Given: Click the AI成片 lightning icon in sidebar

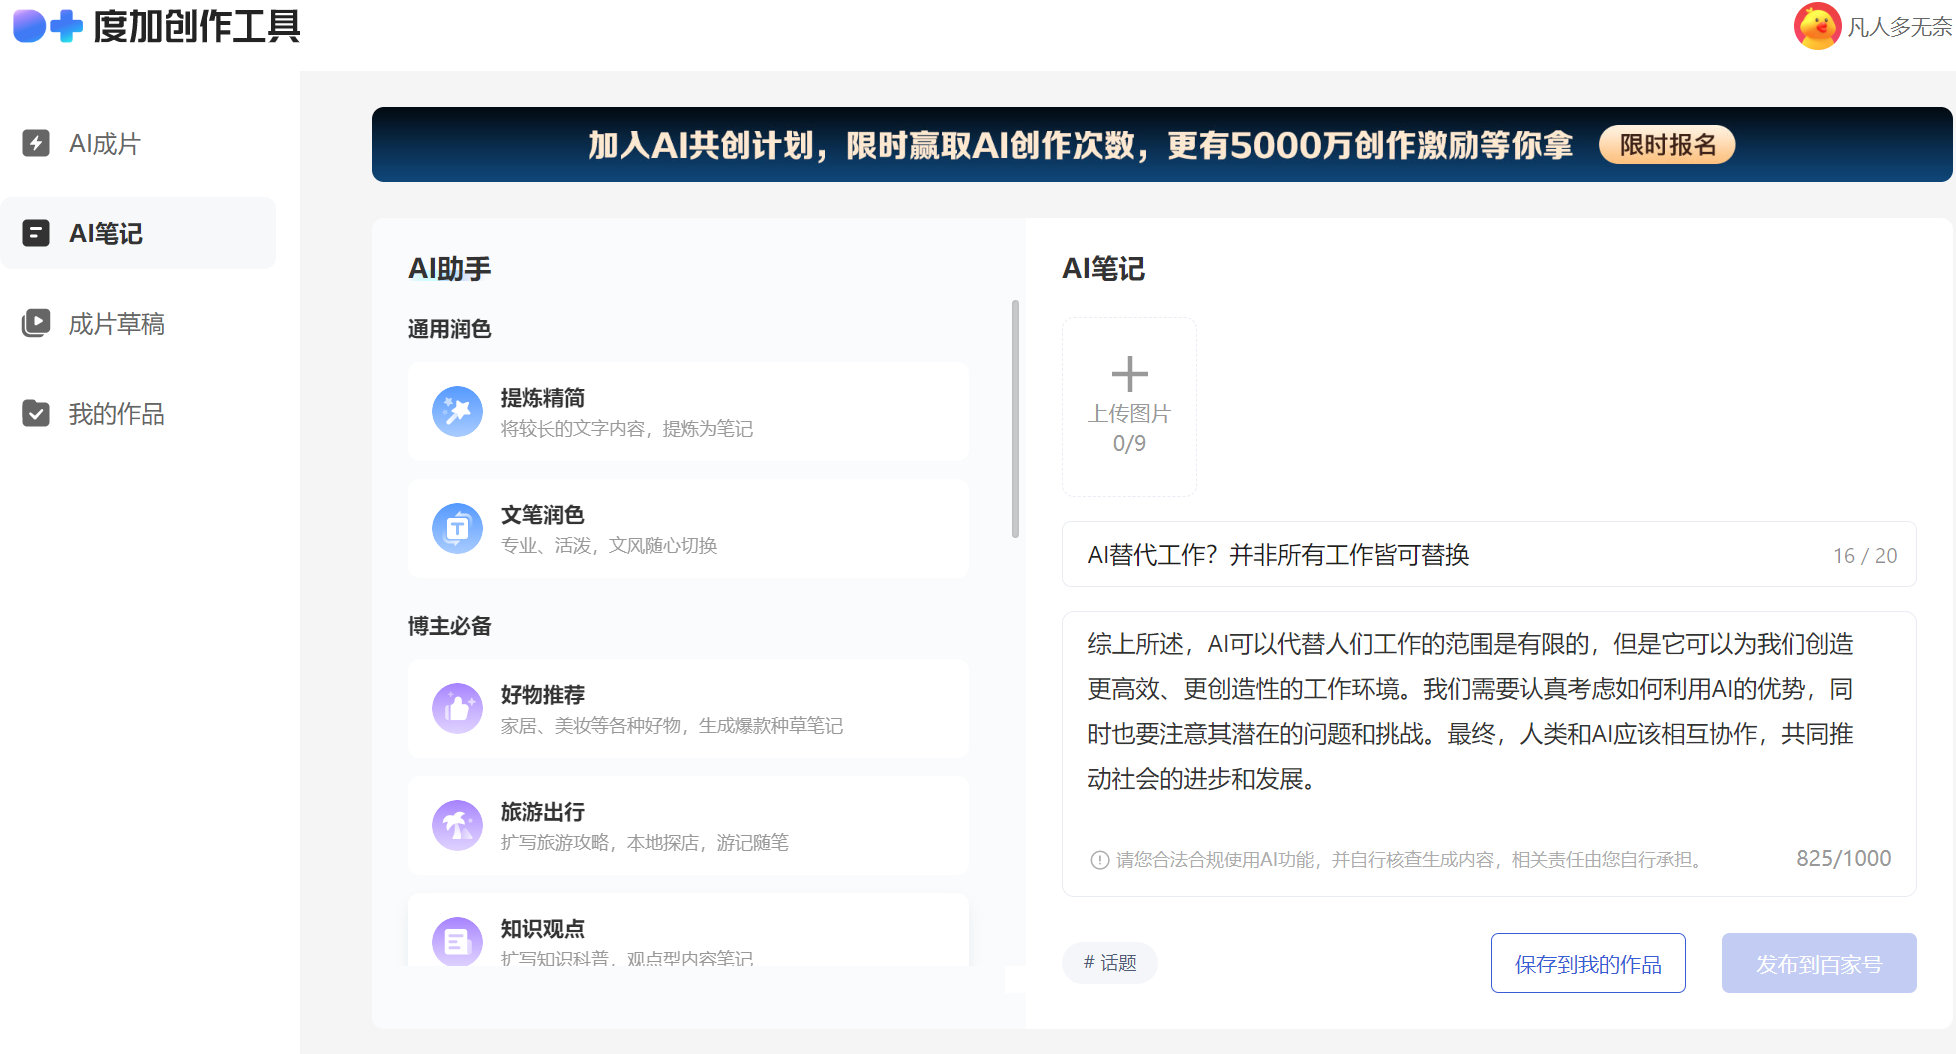Looking at the screenshot, I should click(36, 143).
